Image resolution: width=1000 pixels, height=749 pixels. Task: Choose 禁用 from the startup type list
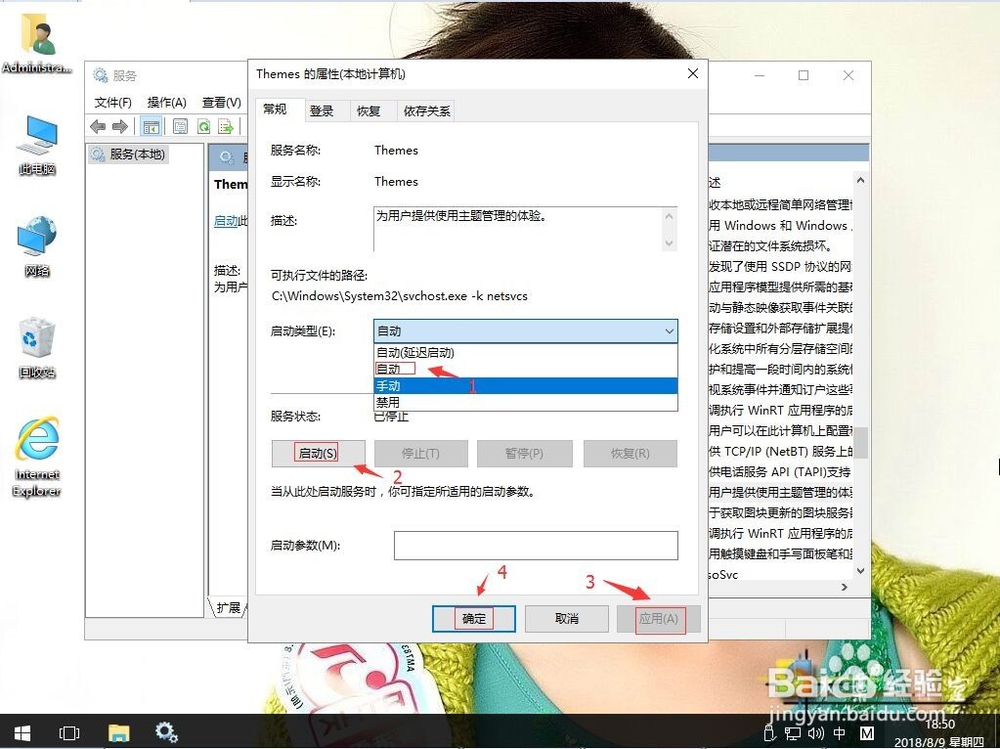pos(526,403)
